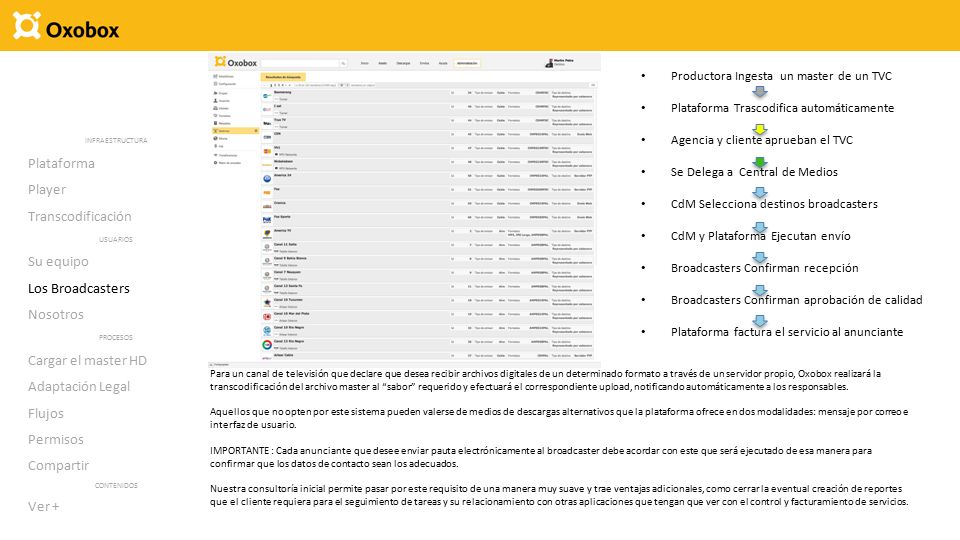The image size is (960, 540).
Task: Select the Fox Sports row name
Action: 282,217
